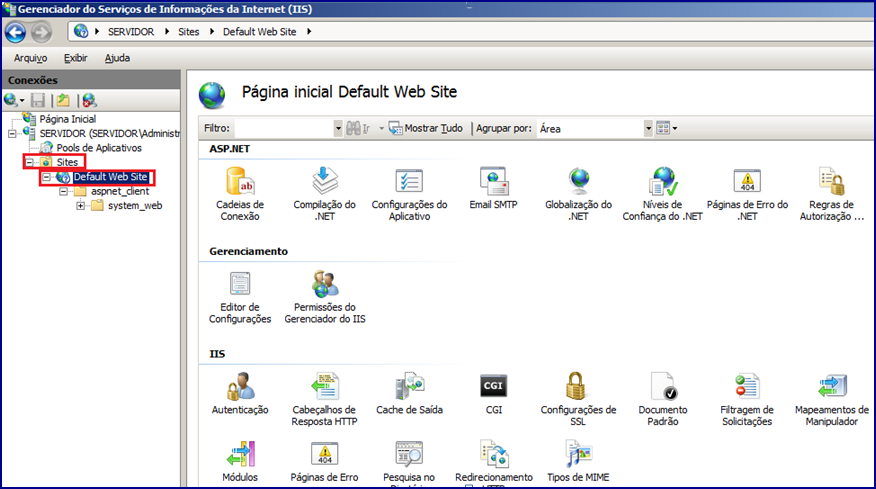
Task: Expand the system_web folder node
Action: pyautogui.click(x=80, y=206)
